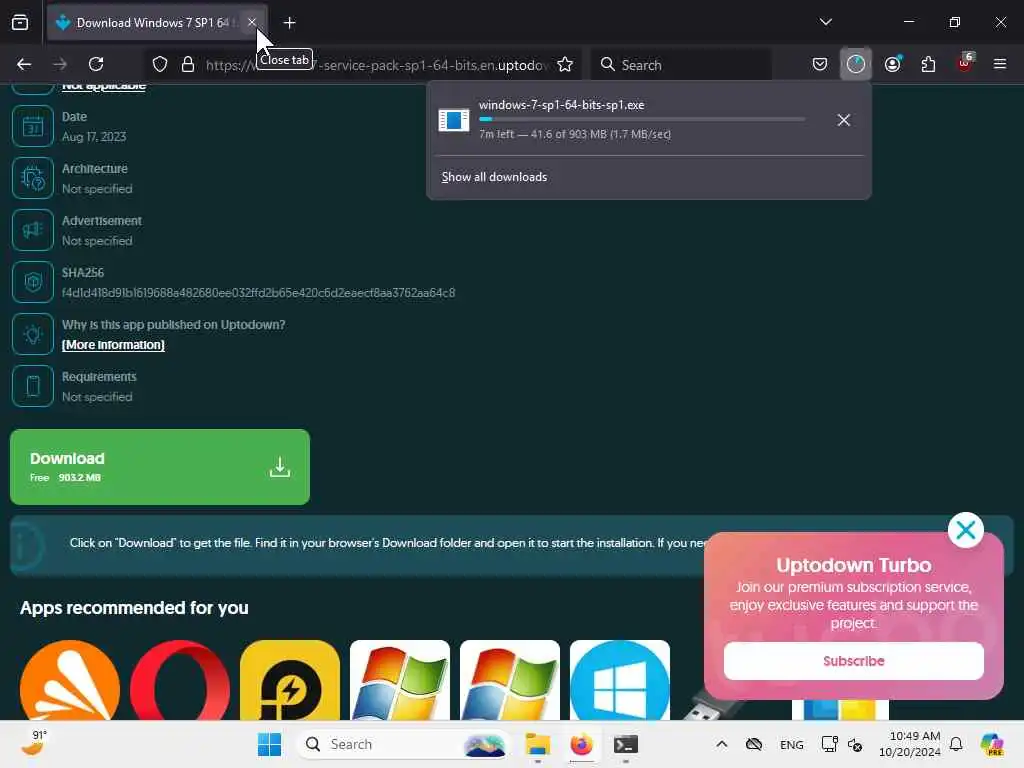Click the Requirements phone icon
This screenshot has height=768, width=1024.
pyautogui.click(x=33, y=386)
